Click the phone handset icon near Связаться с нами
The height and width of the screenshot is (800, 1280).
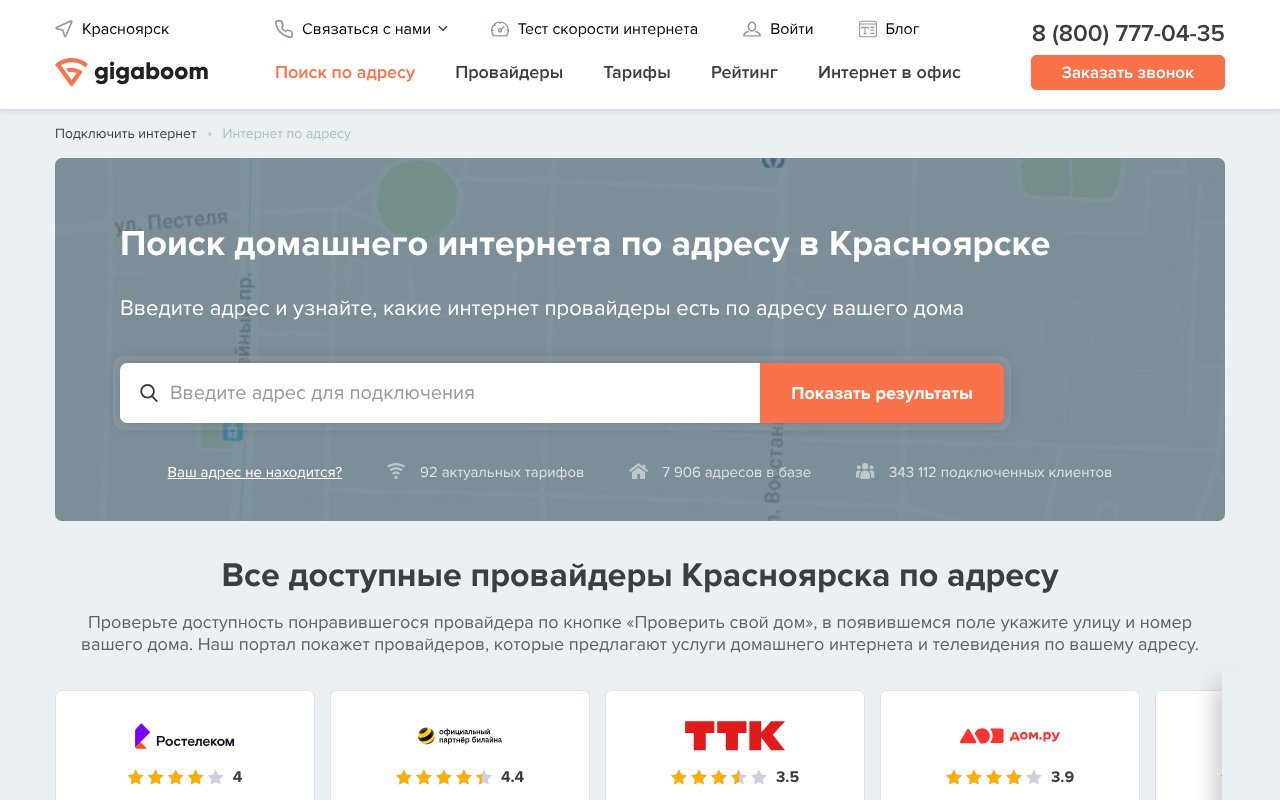coord(283,29)
